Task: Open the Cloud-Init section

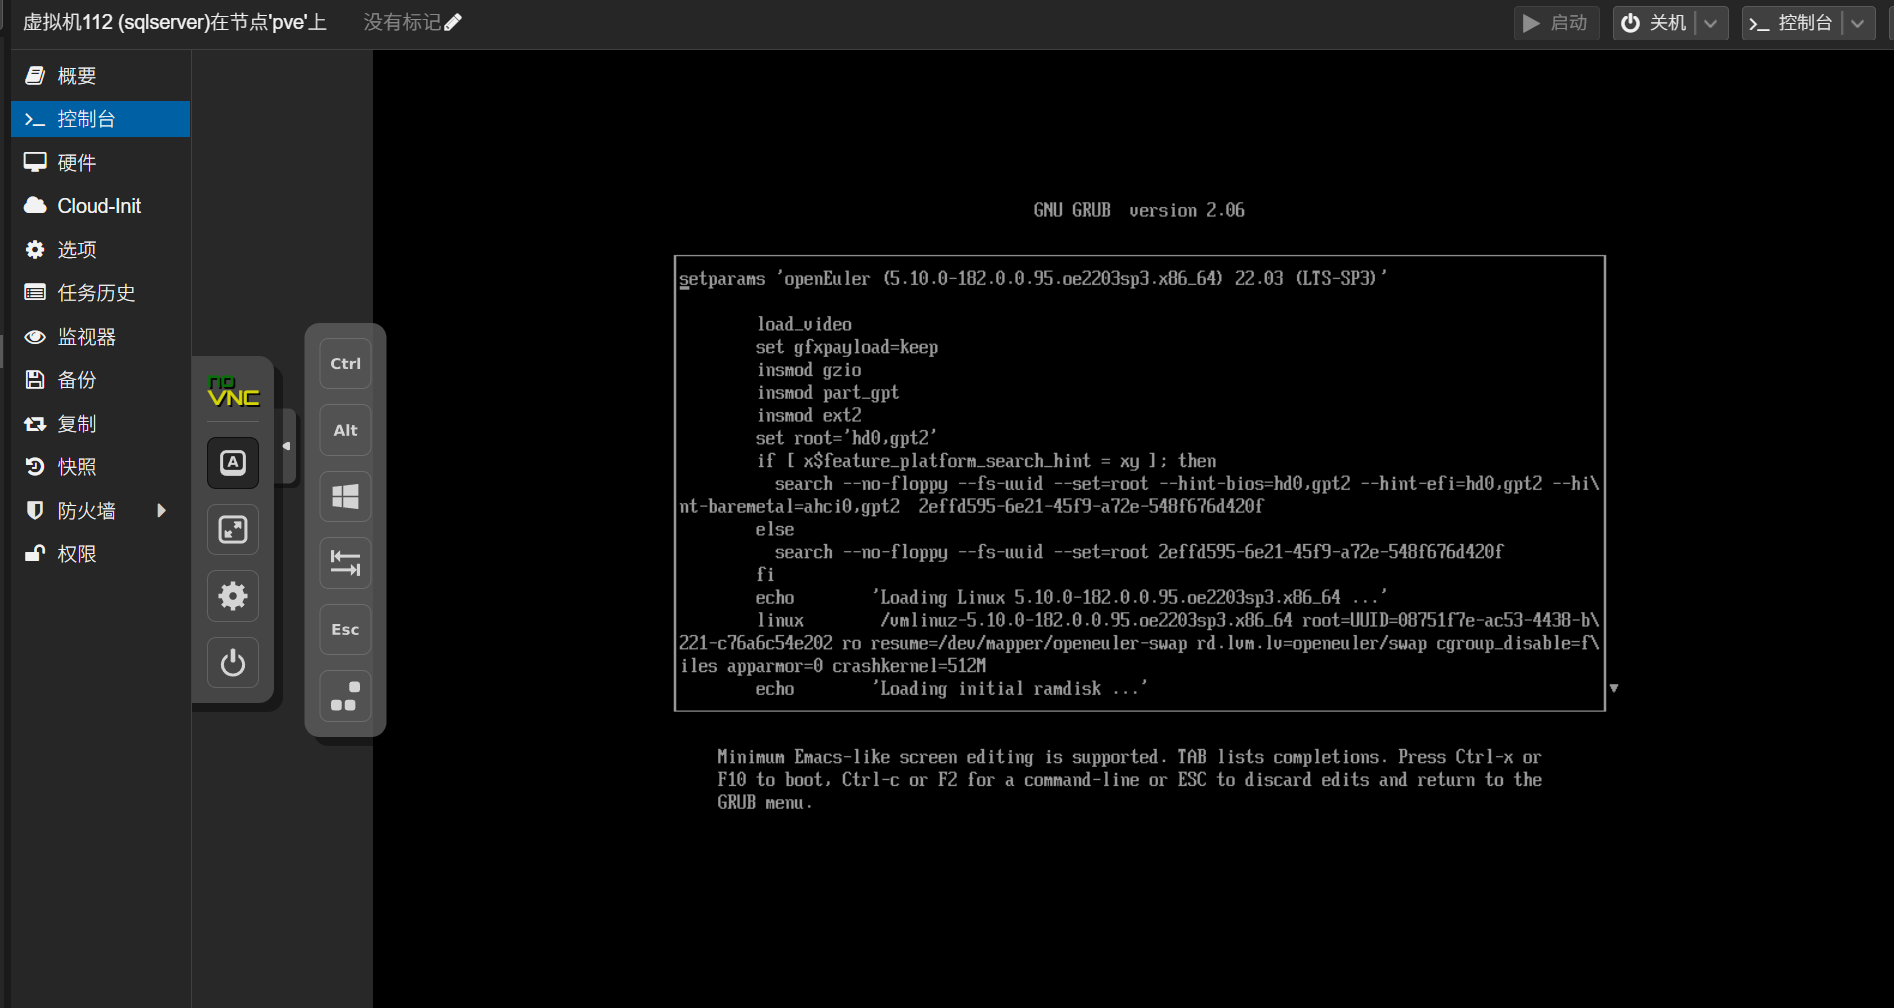Action: (x=99, y=206)
